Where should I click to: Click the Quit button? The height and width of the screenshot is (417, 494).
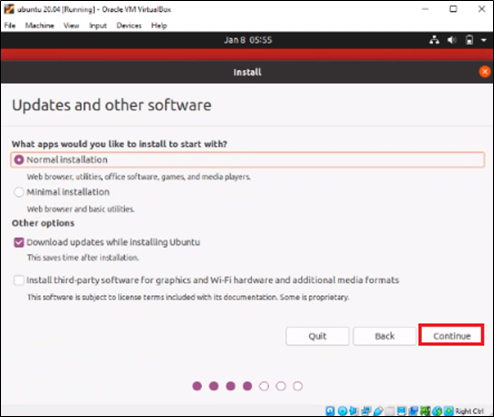pyautogui.click(x=317, y=336)
